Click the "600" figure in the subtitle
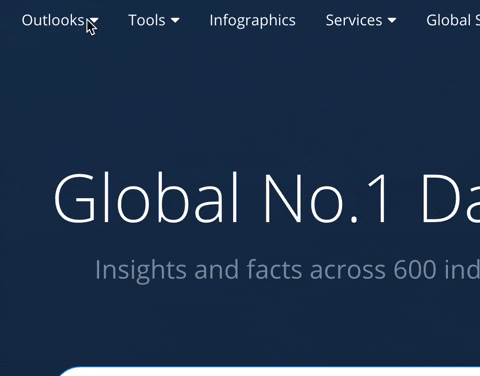480x376 pixels. (415, 270)
